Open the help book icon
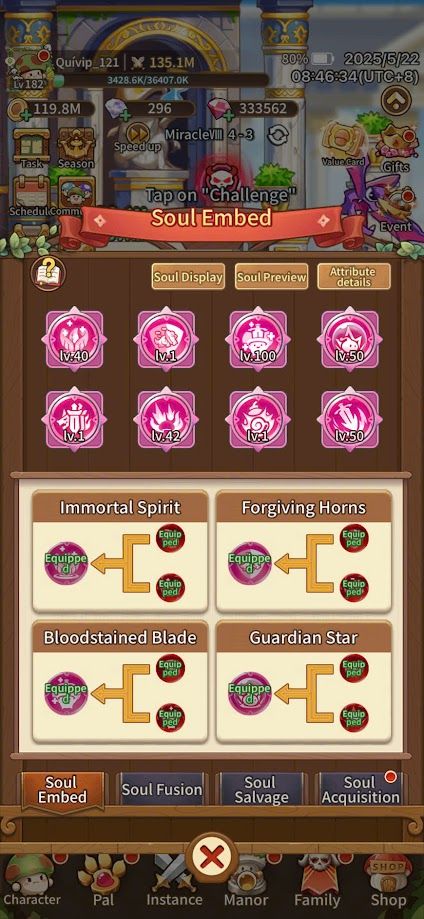 pos(49,273)
